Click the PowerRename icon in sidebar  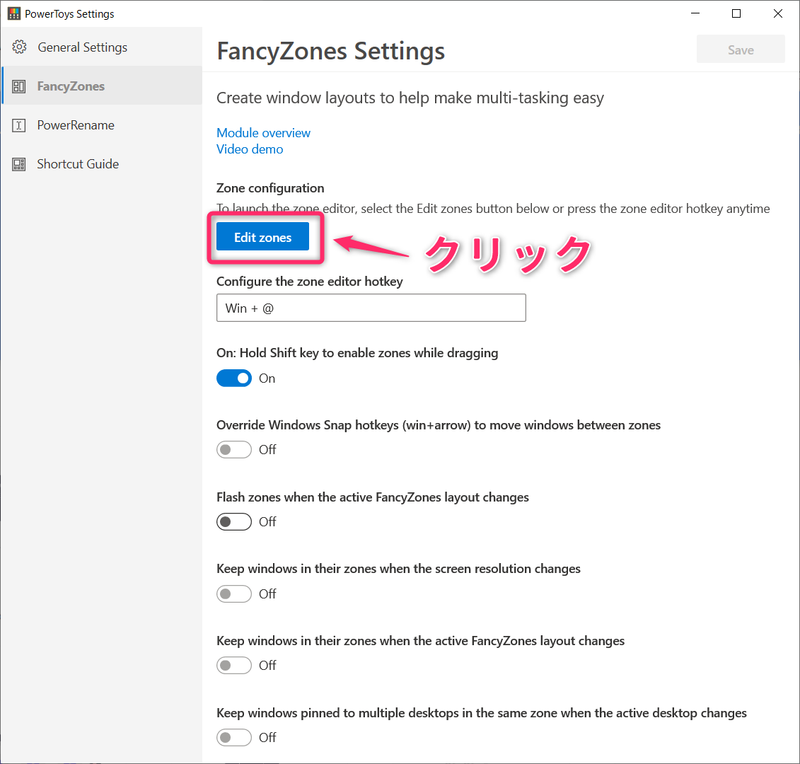point(19,125)
